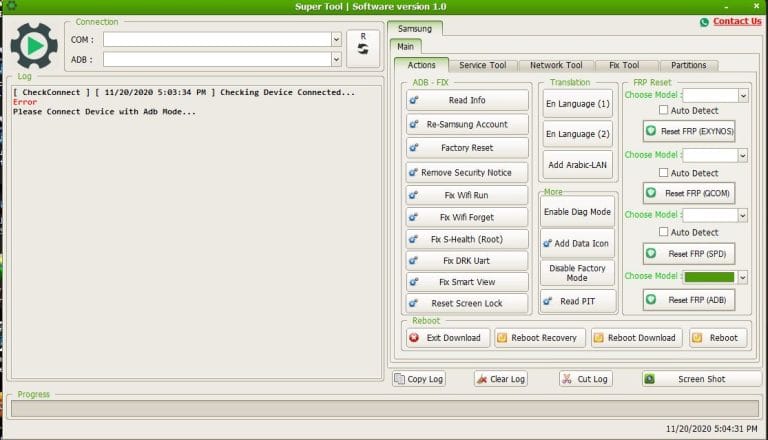Click the scissors icon on Cut Log
This screenshot has height=440, width=768.
click(x=567, y=379)
